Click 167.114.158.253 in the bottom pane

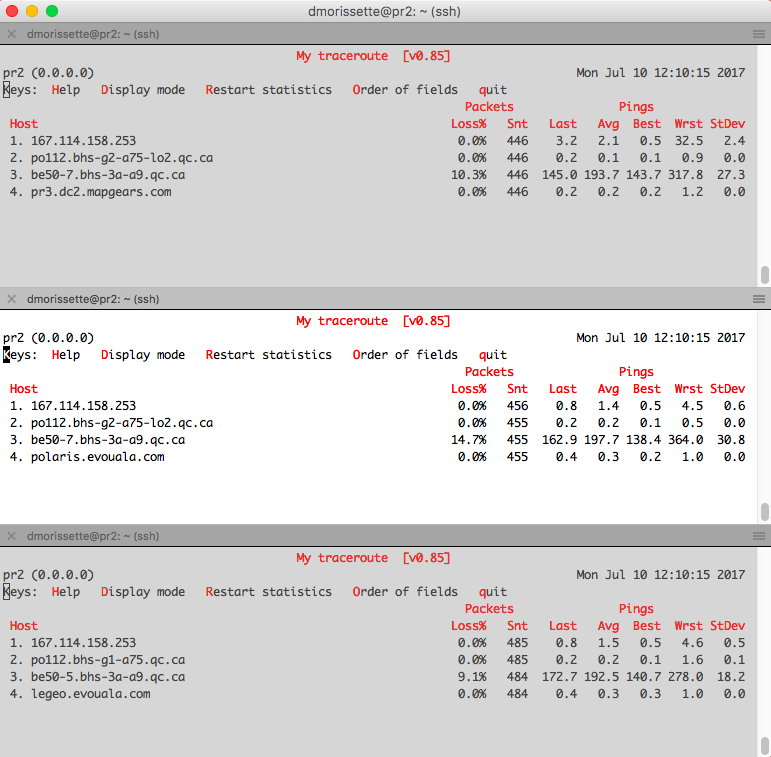pyautogui.click(x=84, y=643)
